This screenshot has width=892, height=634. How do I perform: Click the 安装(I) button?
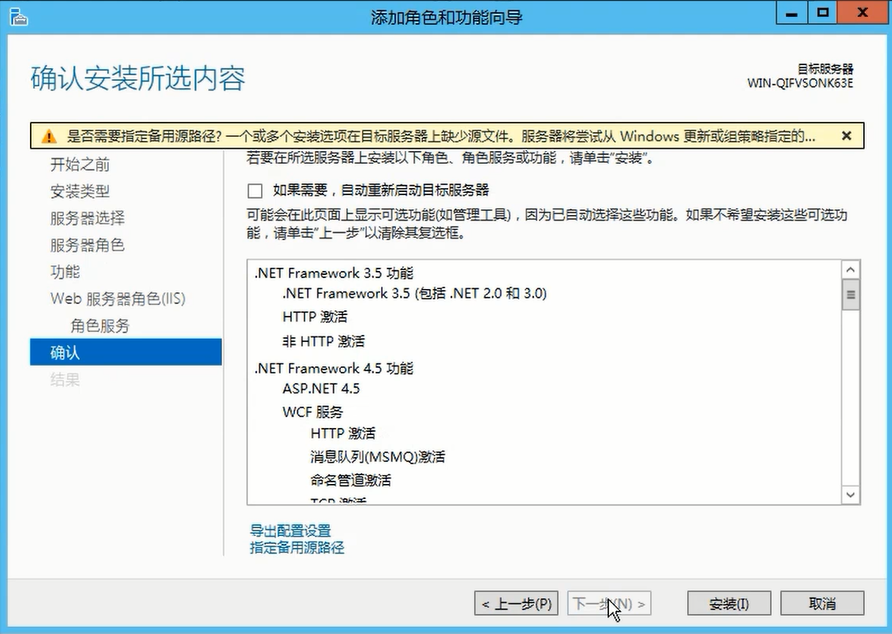coord(729,603)
